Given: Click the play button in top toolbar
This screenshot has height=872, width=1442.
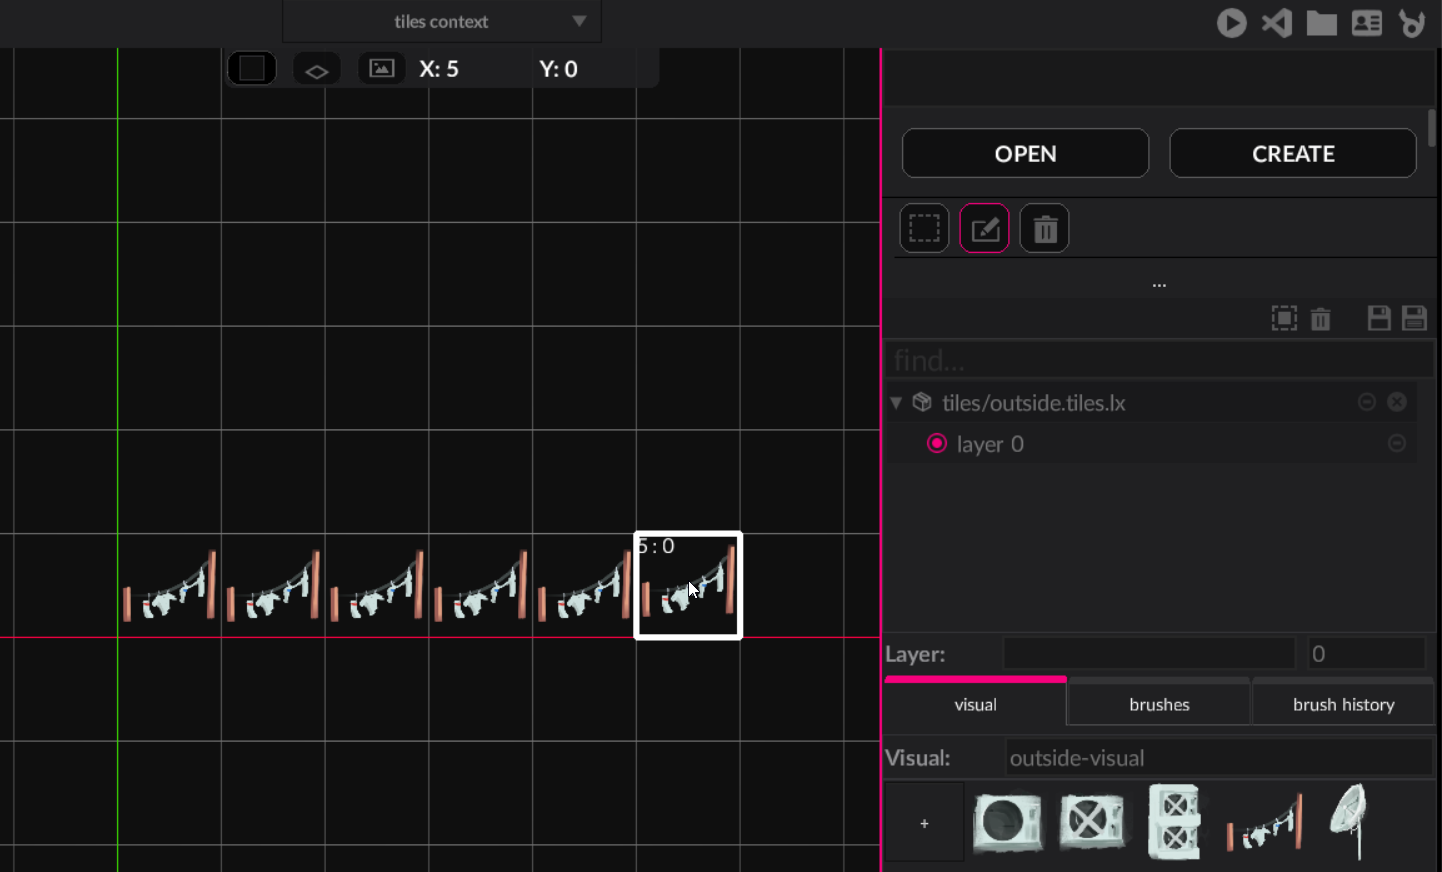Looking at the screenshot, I should 1231,23.
